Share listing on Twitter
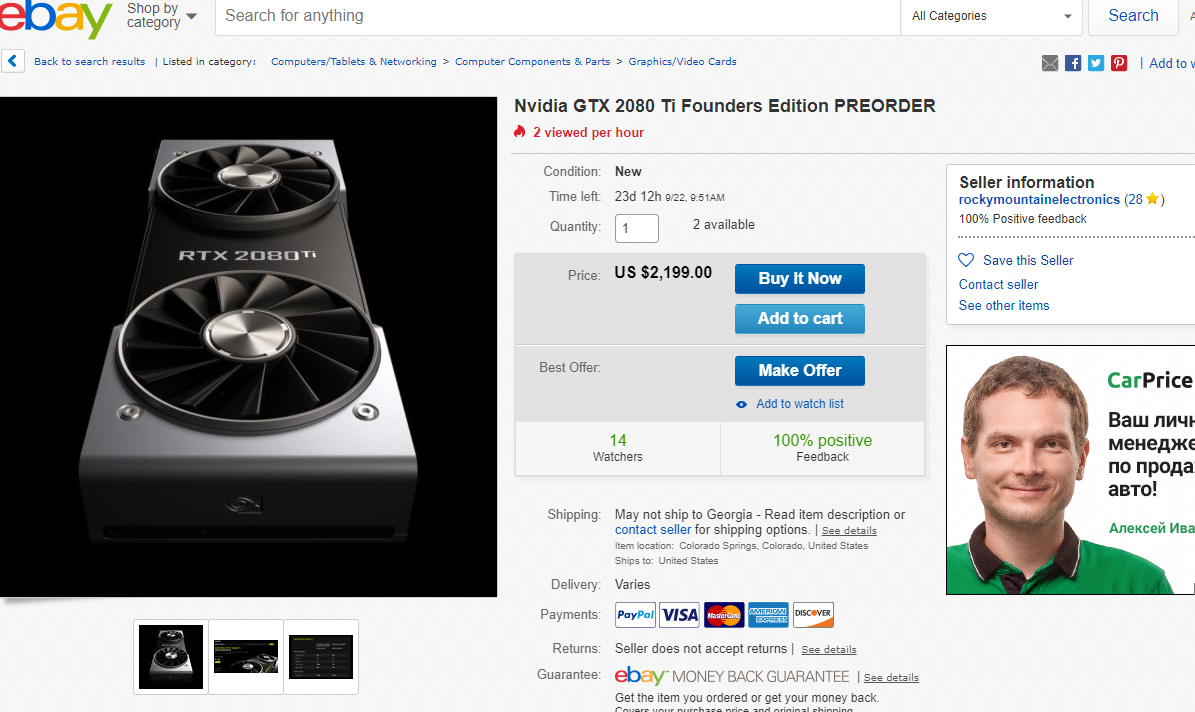 [1096, 63]
